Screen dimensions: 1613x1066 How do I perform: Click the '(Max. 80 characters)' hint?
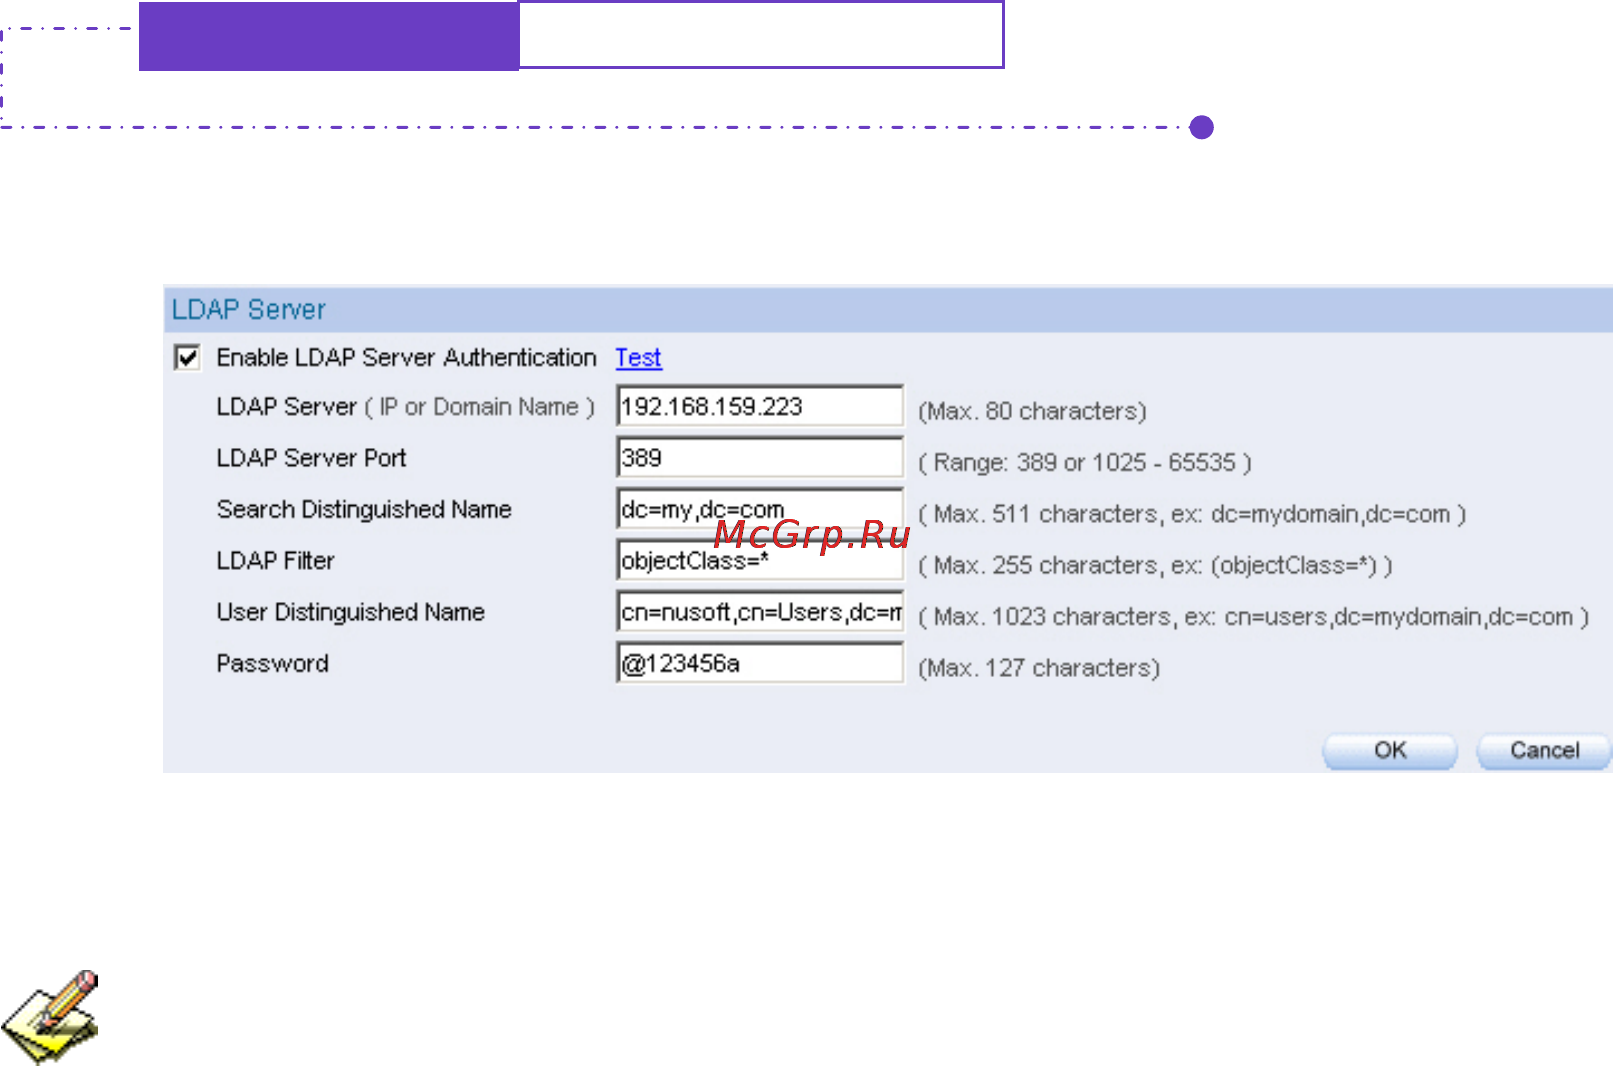pos(1032,411)
